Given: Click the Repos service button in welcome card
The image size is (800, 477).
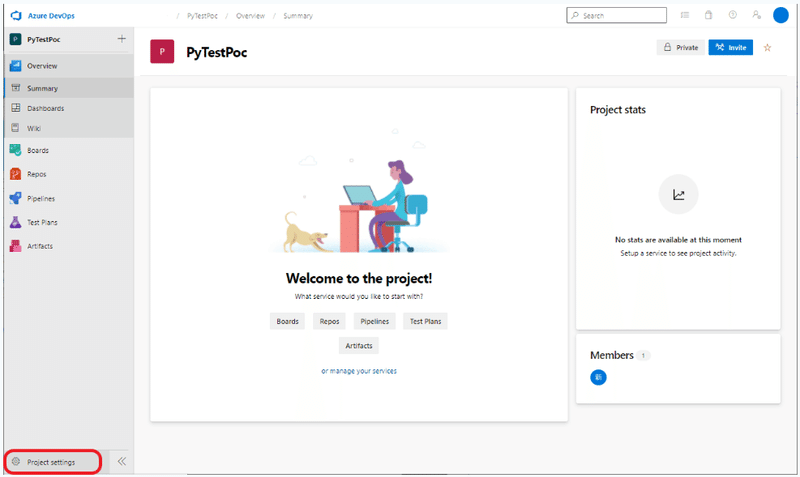Looking at the screenshot, I should 329,321.
